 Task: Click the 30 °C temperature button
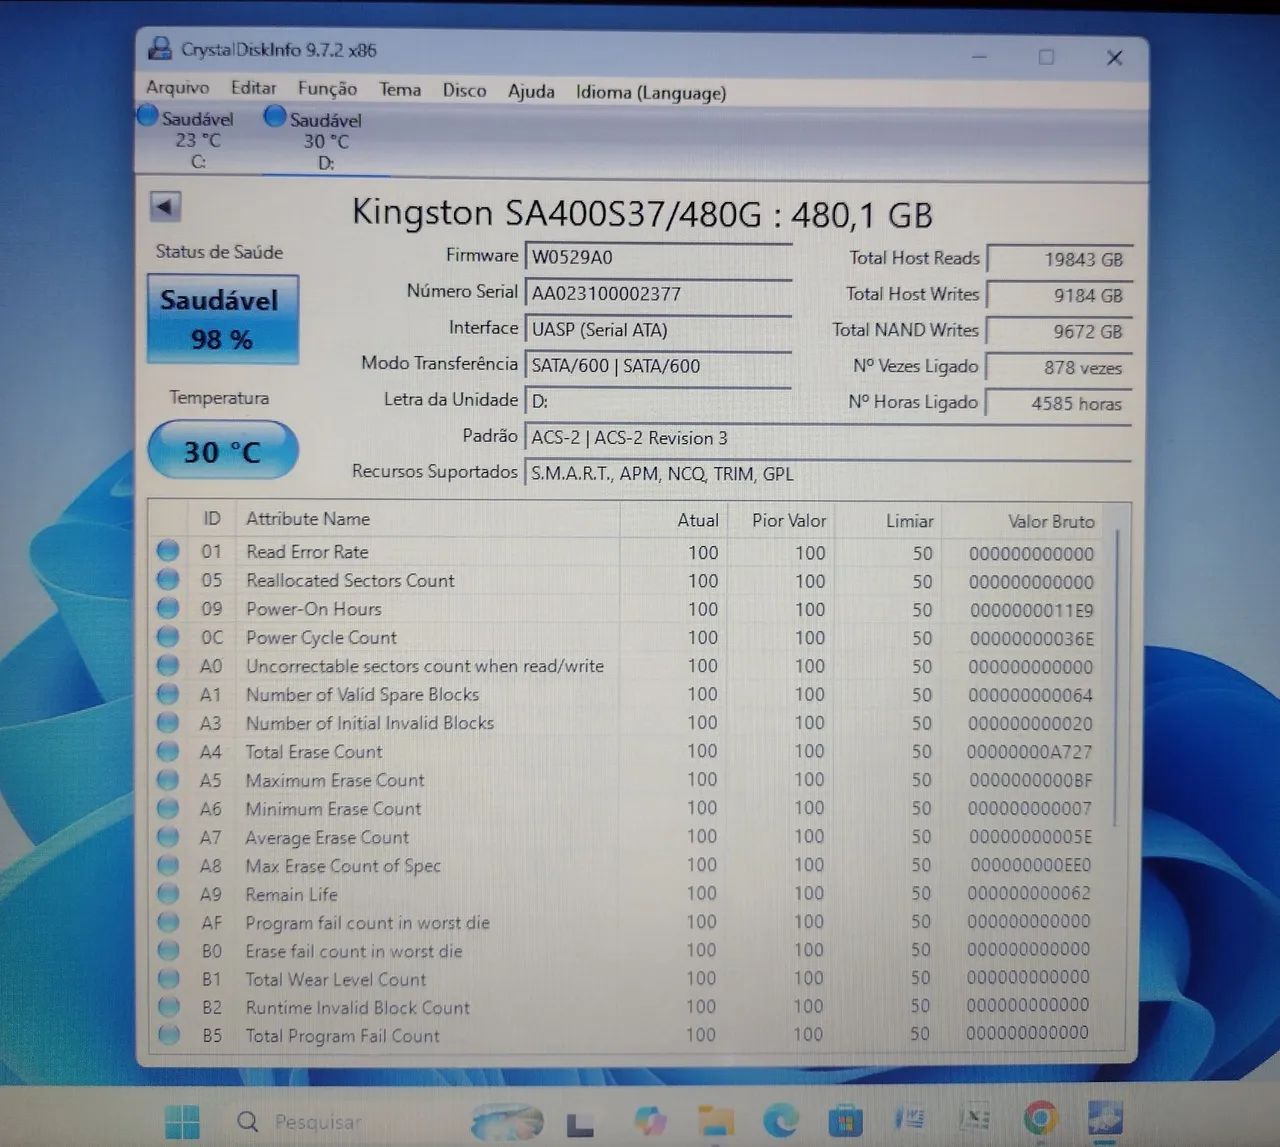pyautogui.click(x=222, y=451)
